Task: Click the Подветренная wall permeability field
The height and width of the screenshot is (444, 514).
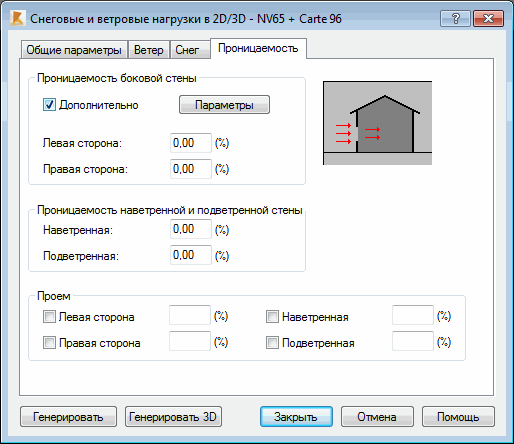Action: point(191,255)
